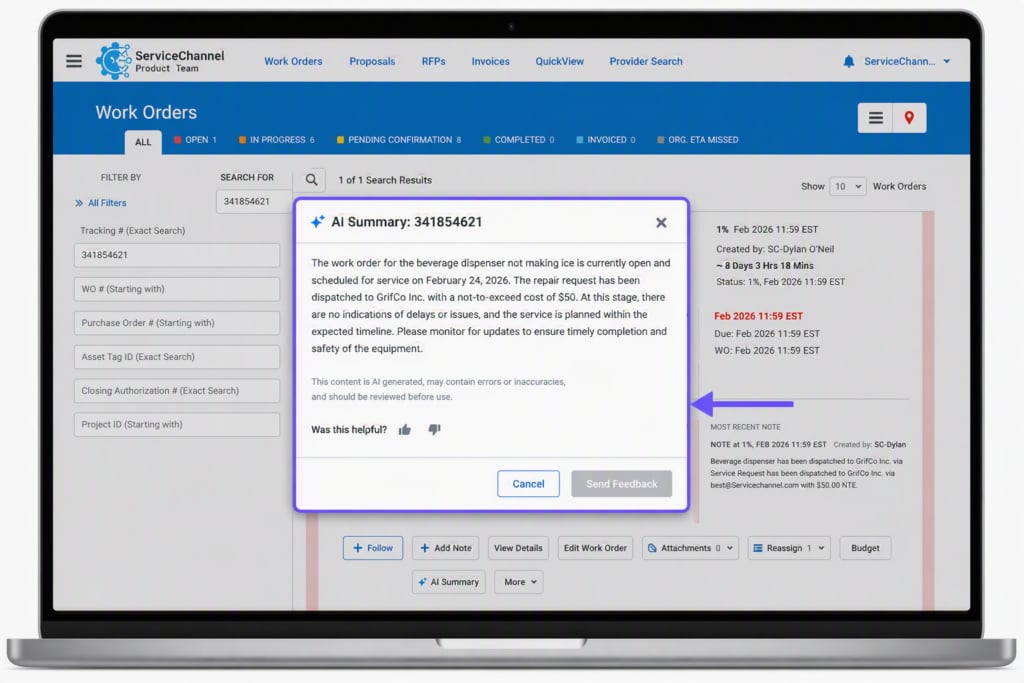
Task: Click Send Feedback button
Action: (x=622, y=484)
